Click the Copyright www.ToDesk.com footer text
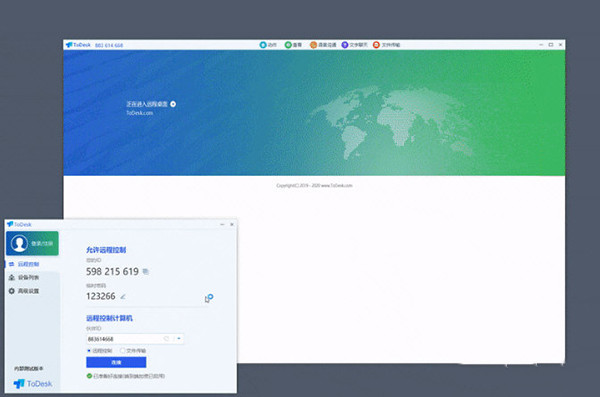600x397 pixels. [x=314, y=185]
